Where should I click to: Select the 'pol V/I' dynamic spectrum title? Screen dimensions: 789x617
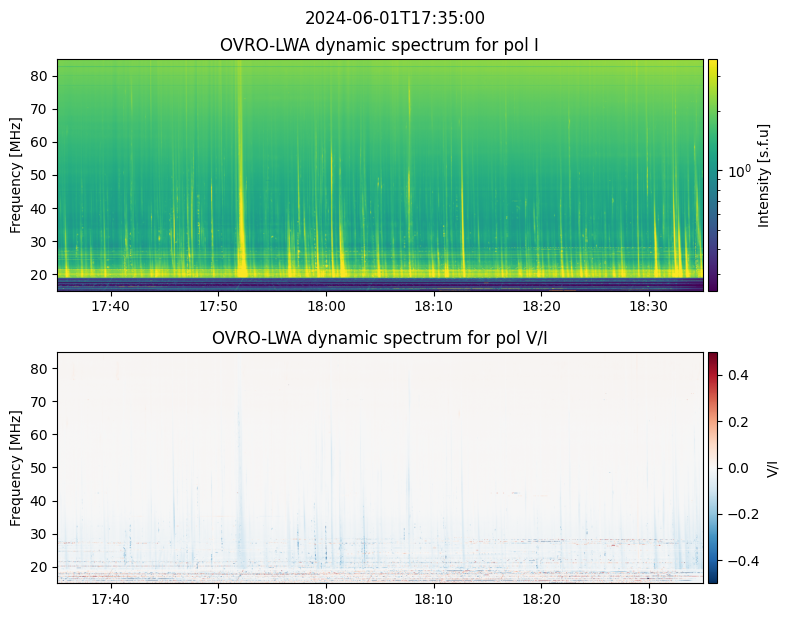[x=380, y=338]
